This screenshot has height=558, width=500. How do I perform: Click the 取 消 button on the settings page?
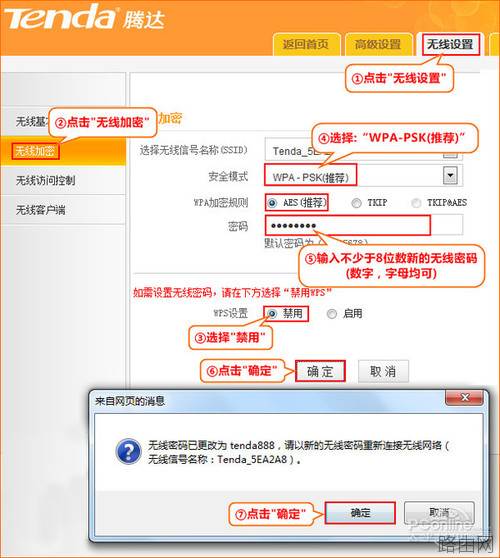pyautogui.click(x=383, y=372)
